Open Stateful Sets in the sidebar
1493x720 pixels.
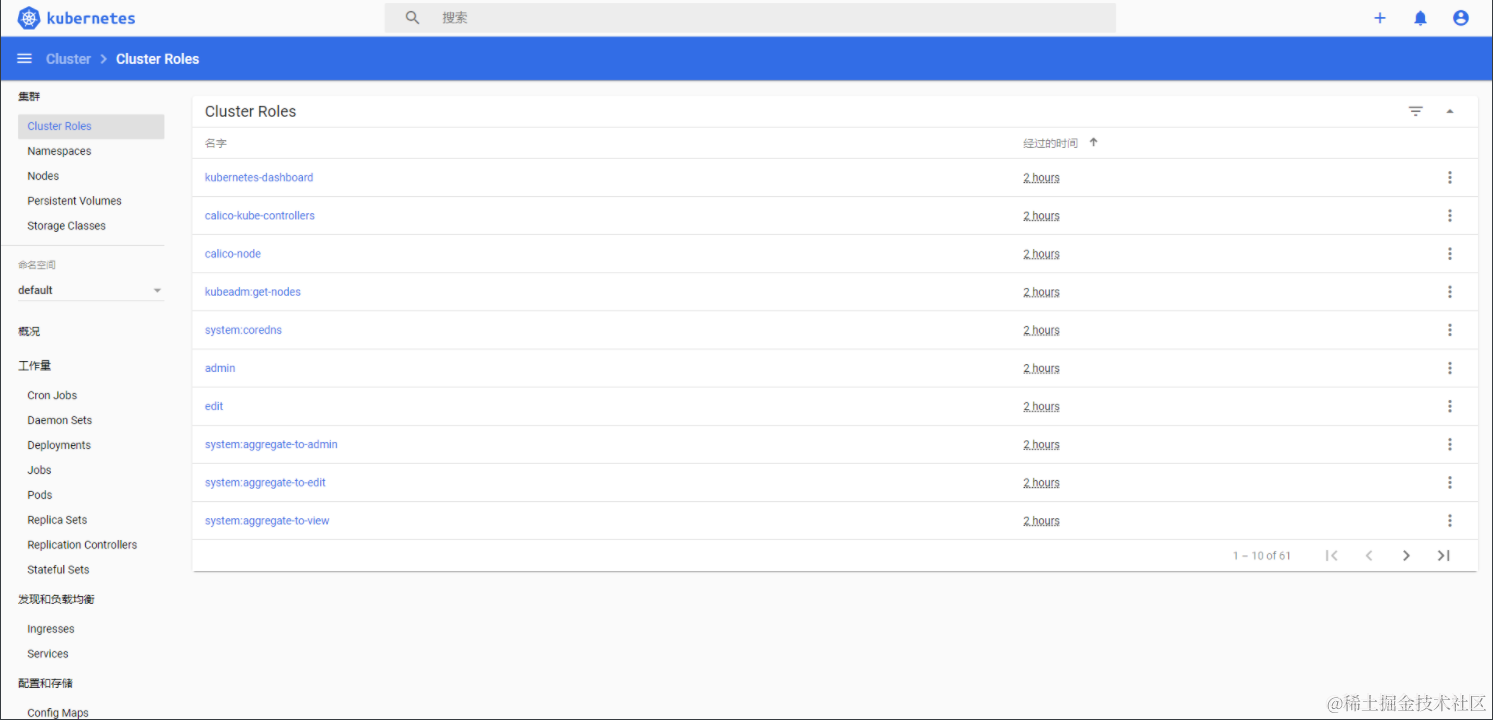(x=58, y=570)
